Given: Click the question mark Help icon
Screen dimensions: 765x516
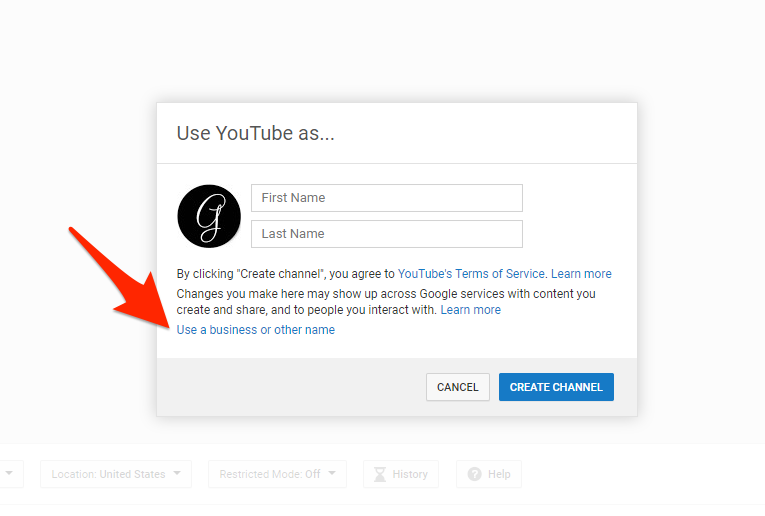Looking at the screenshot, I should [474, 474].
